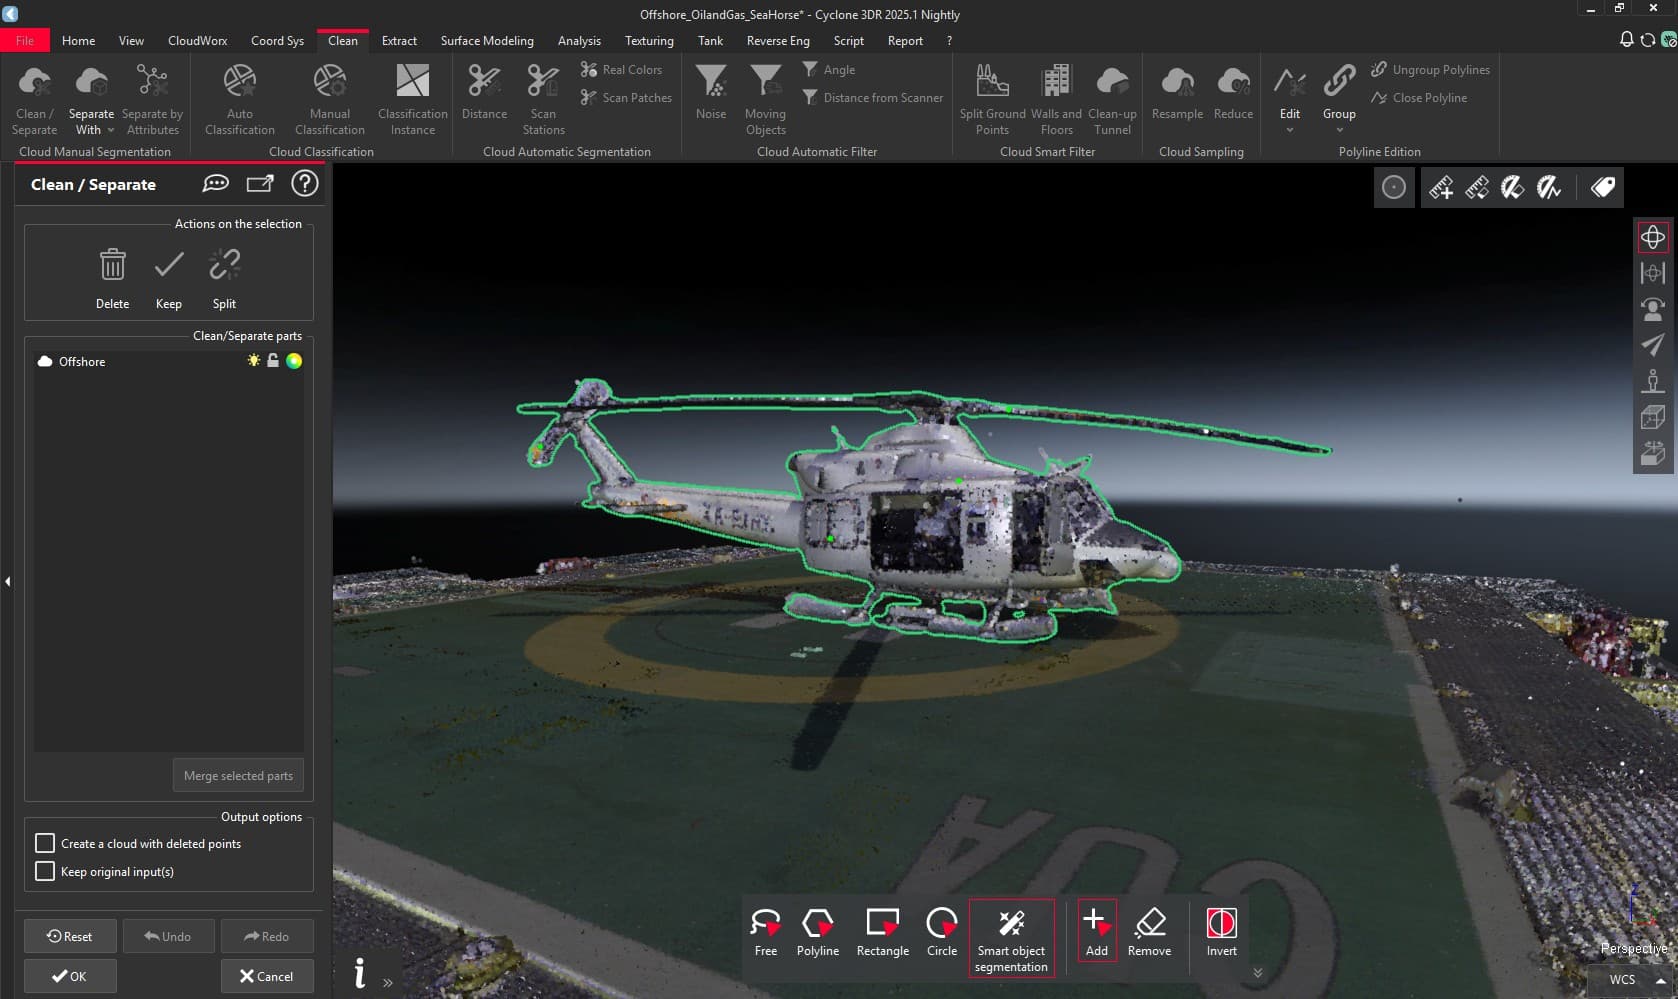Select the Smart object segmentation tool
Image resolution: width=1678 pixels, height=999 pixels.
[x=1011, y=935]
